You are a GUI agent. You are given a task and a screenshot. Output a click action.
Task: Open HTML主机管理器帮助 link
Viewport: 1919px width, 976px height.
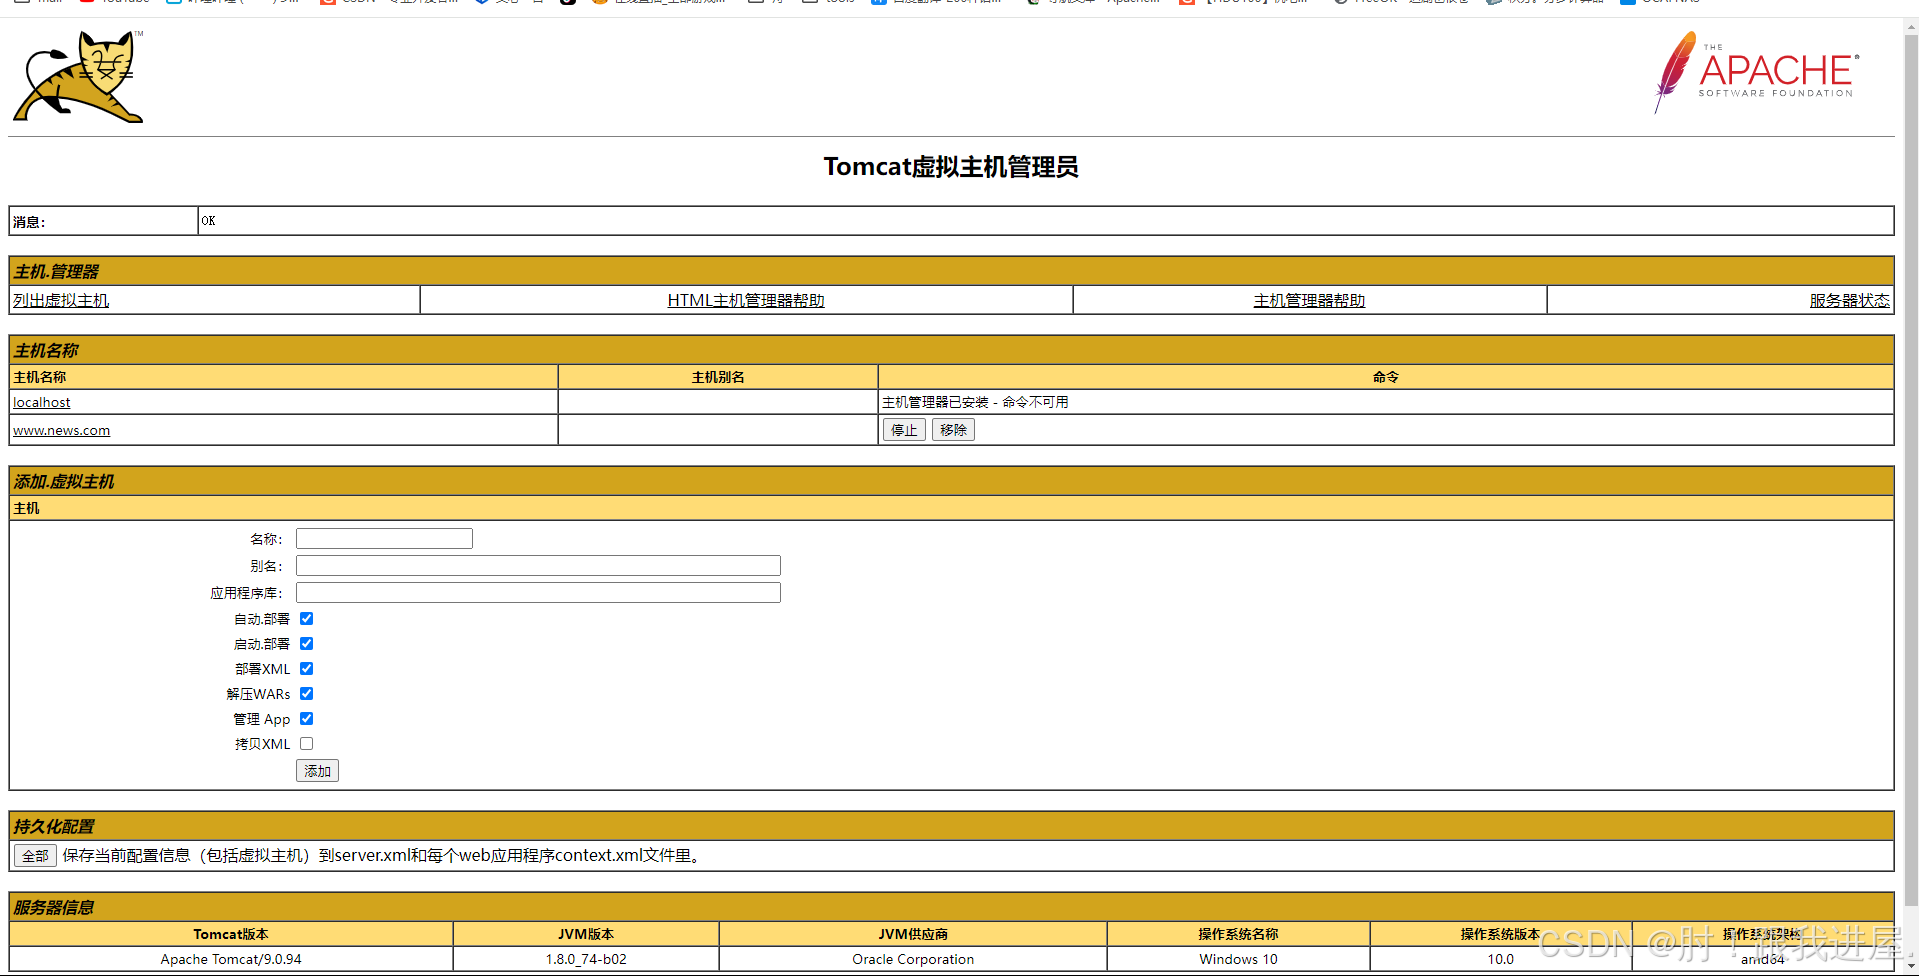pyautogui.click(x=746, y=300)
